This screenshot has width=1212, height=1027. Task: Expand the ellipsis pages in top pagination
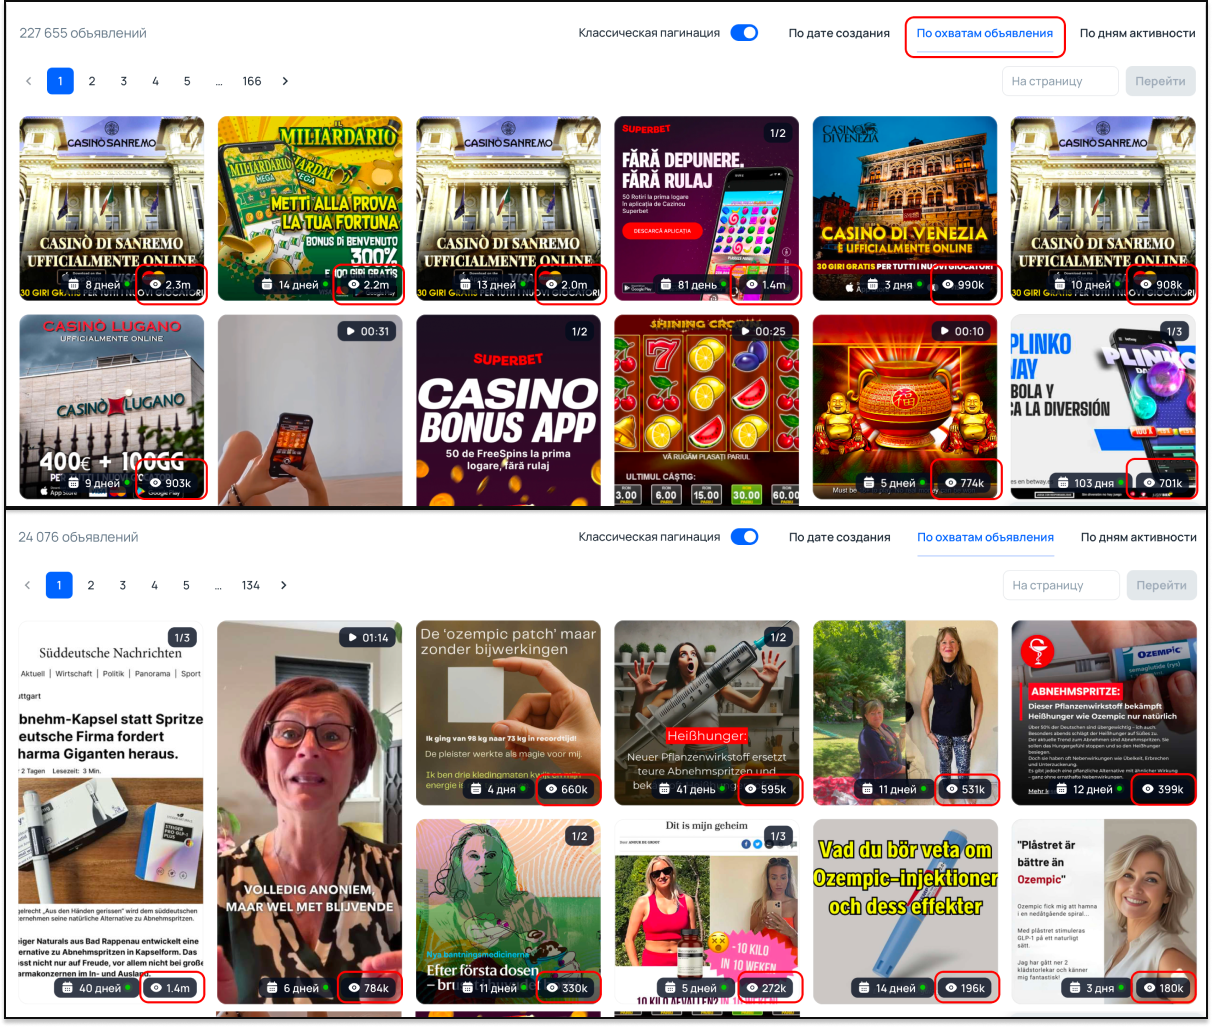click(x=218, y=81)
